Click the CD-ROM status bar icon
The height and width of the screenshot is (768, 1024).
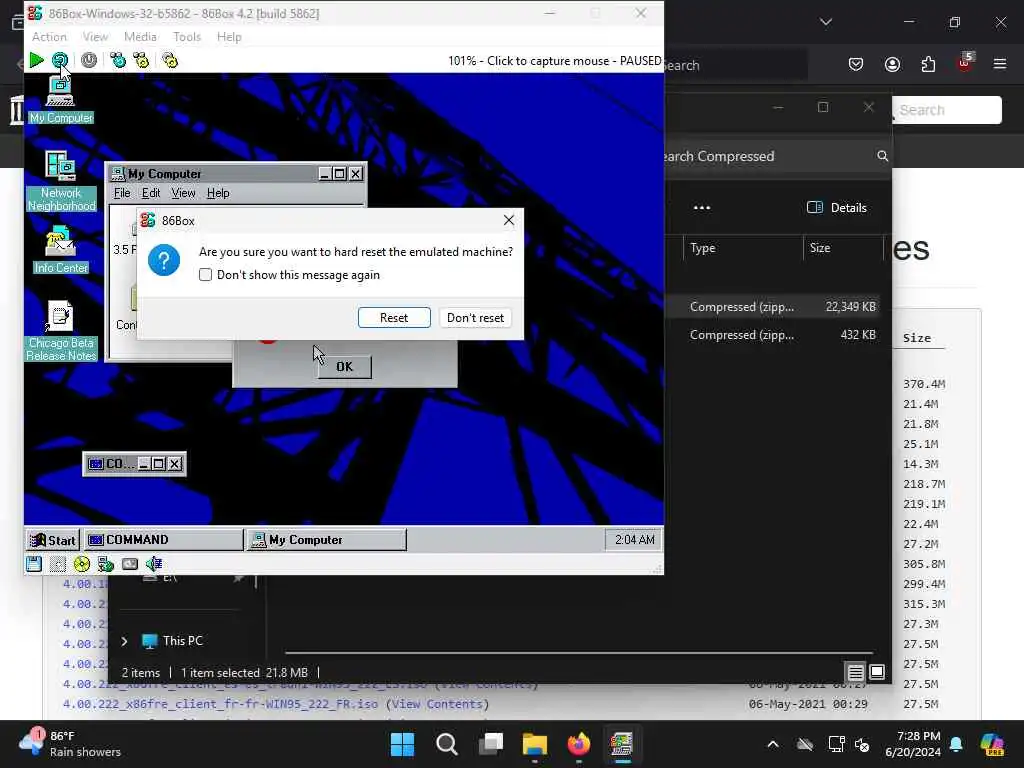click(x=82, y=564)
